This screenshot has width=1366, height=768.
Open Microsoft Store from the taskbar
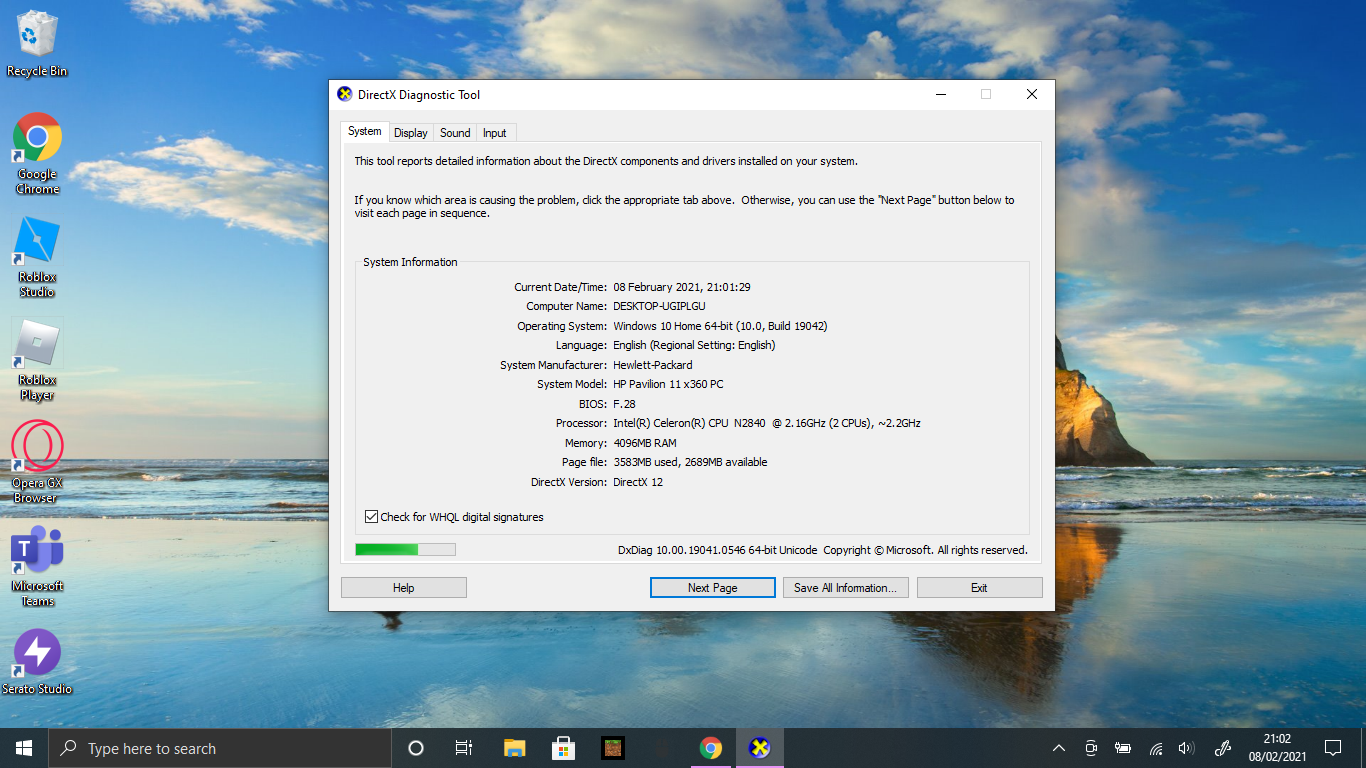[563, 748]
